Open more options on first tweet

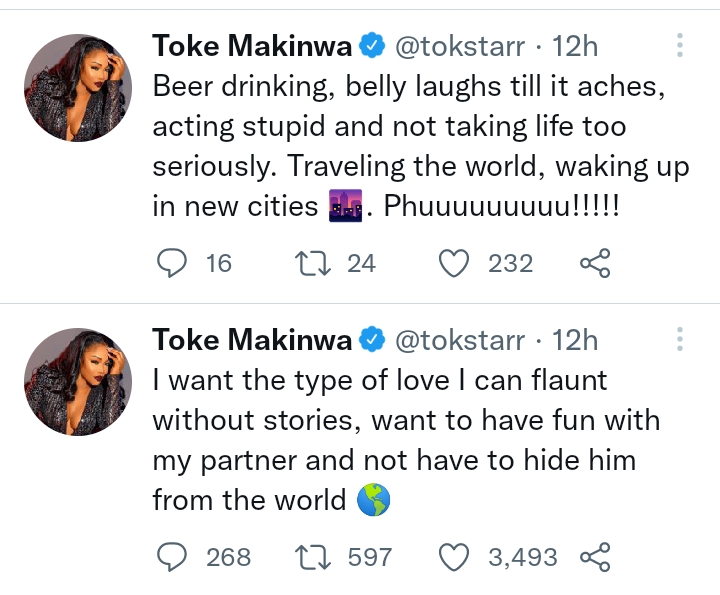point(680,46)
